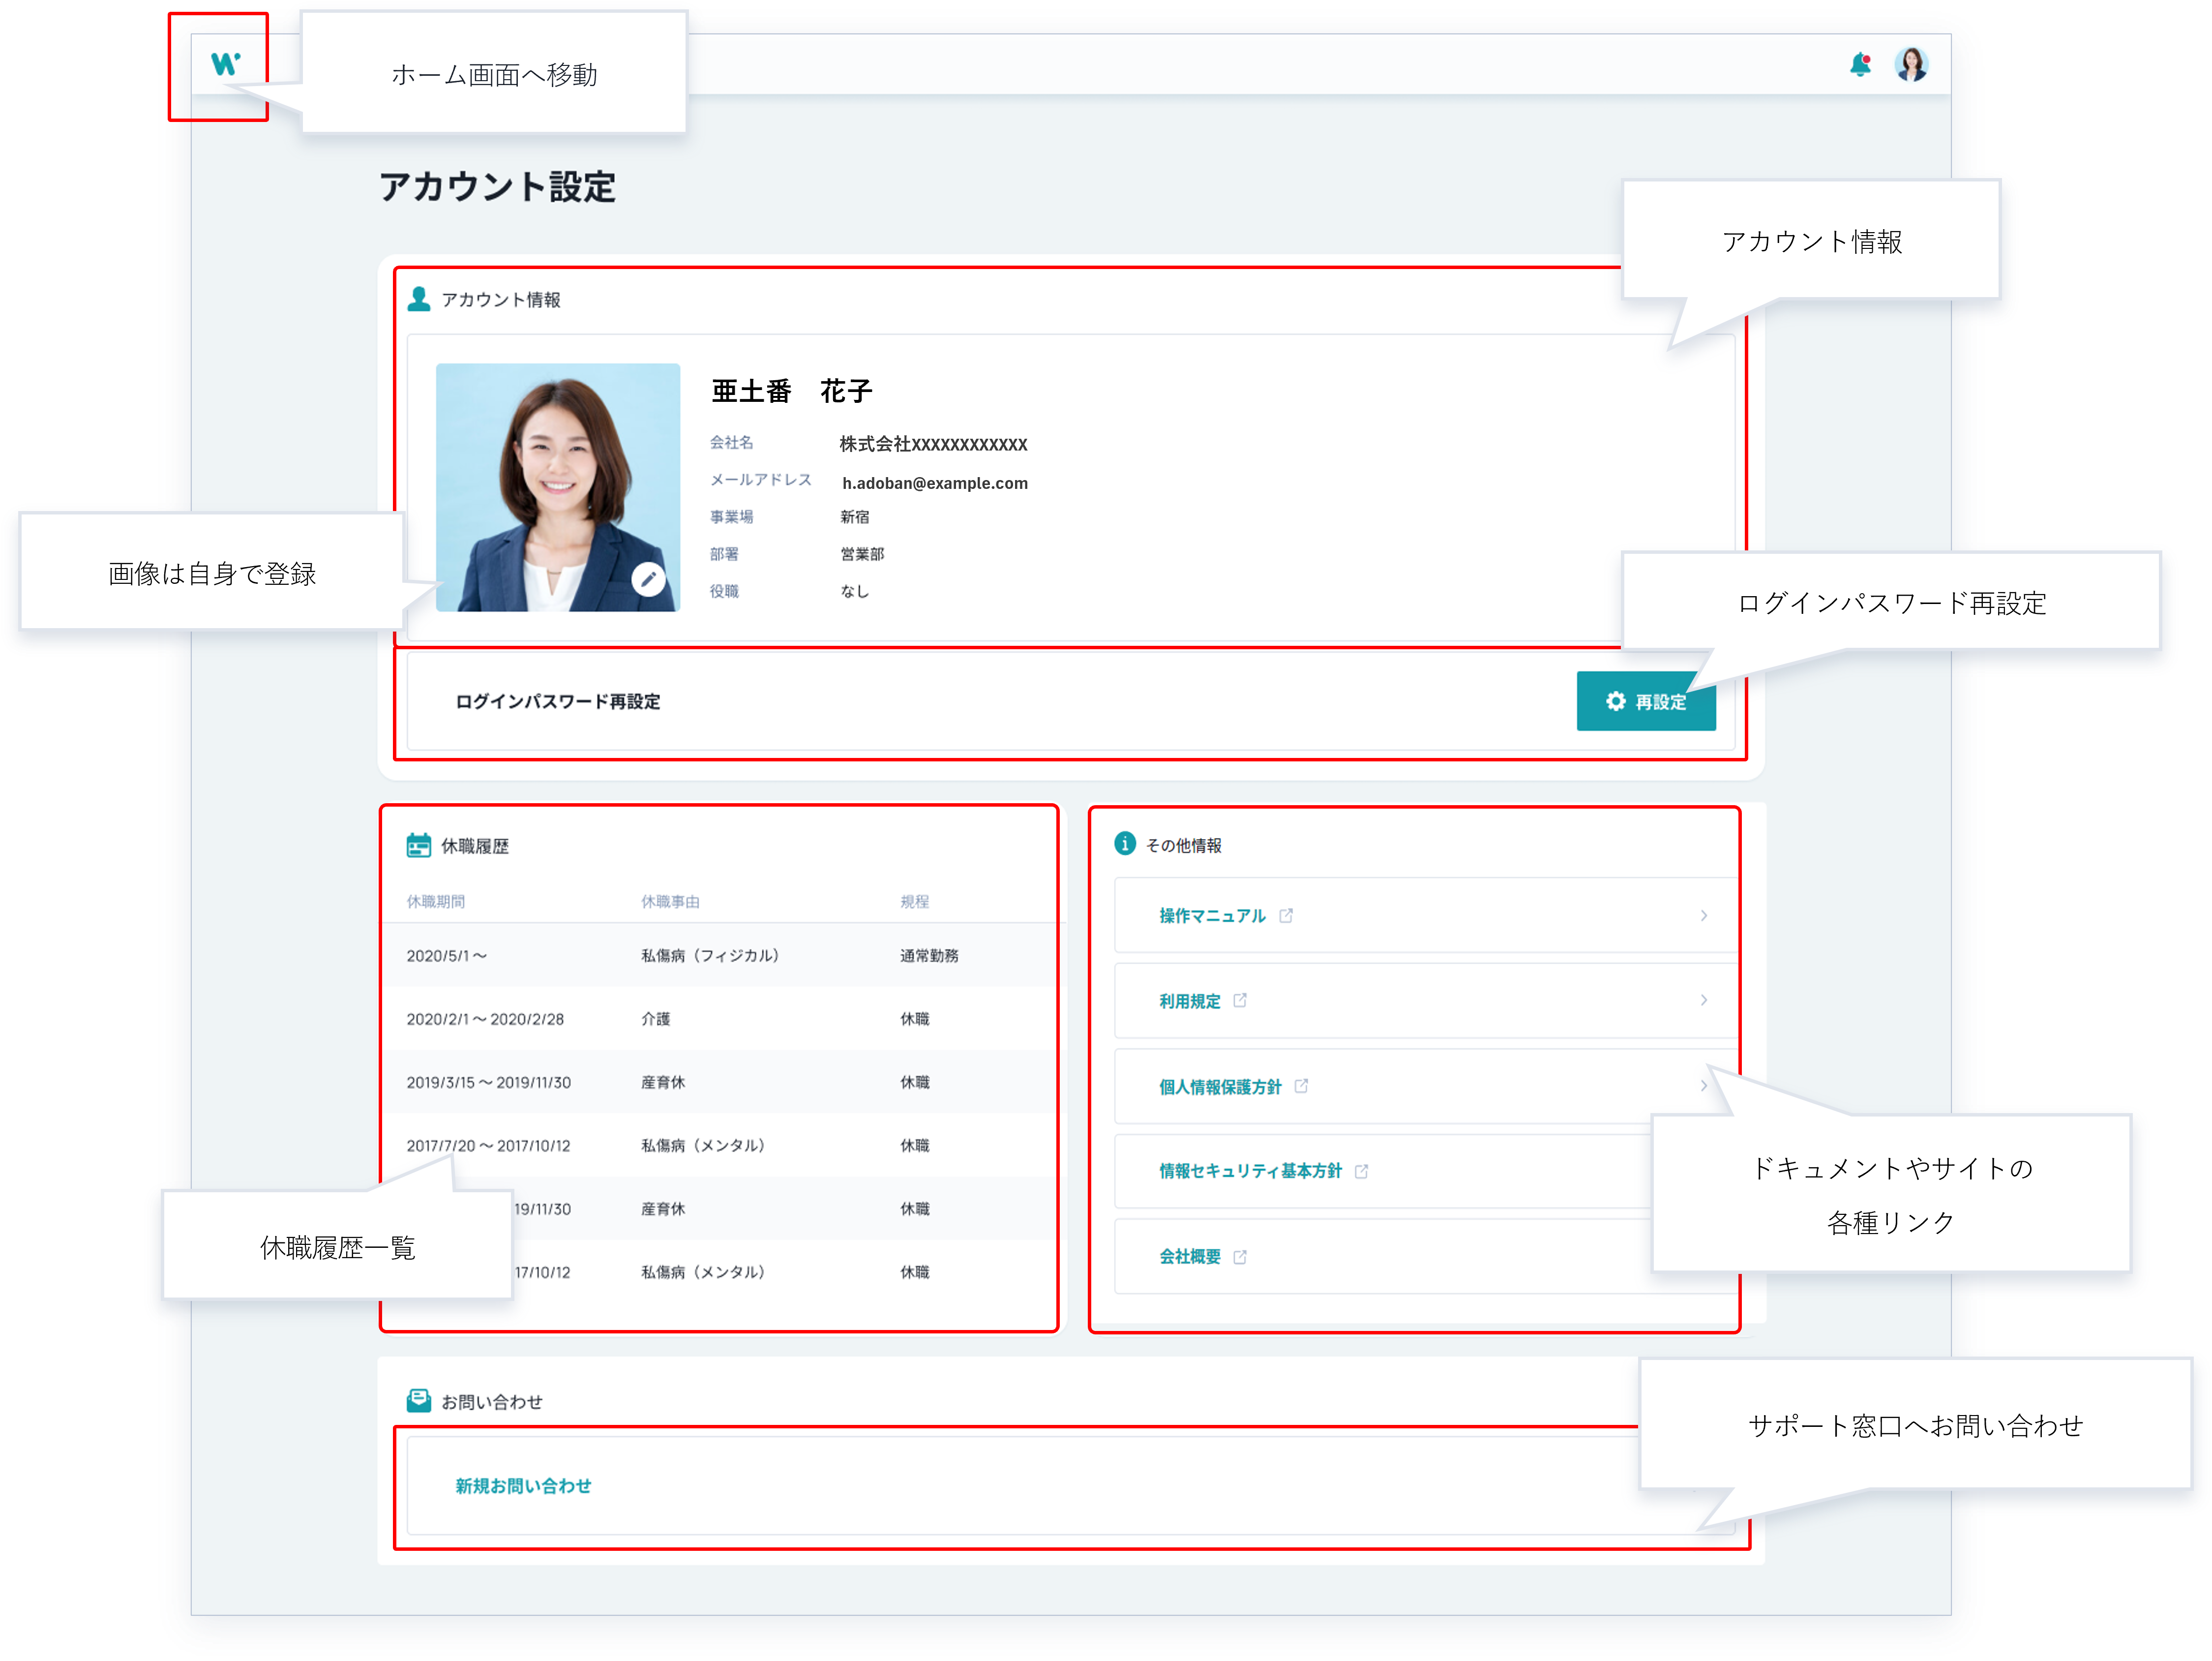Screen dimensions: 2212x1661
Task: Click the 介護 reason cell
Action: point(656,1018)
